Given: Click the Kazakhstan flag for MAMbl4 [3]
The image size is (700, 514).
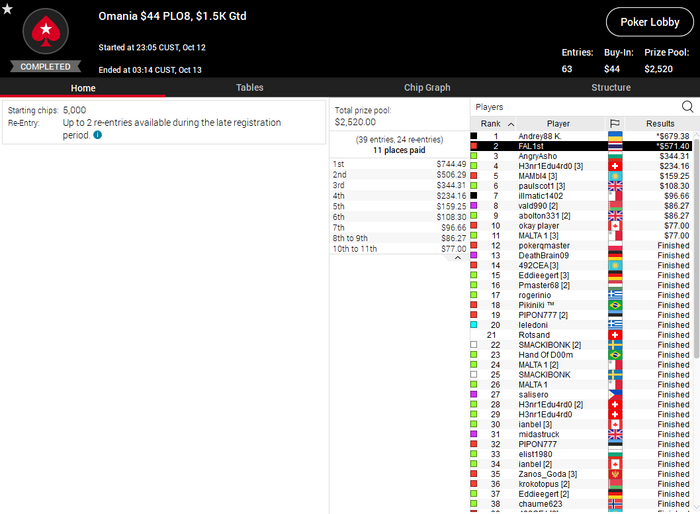Looking at the screenshot, I should click(615, 176).
